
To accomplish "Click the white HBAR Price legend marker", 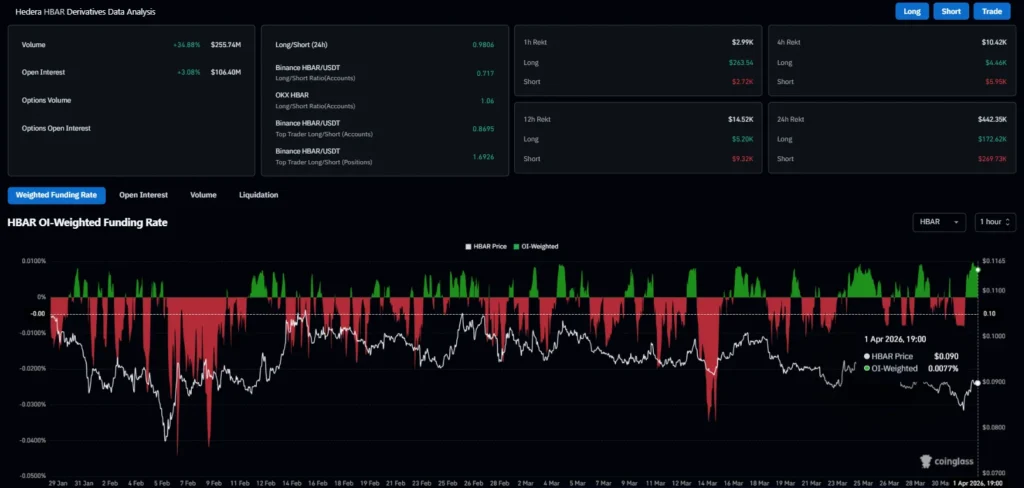I will tap(468, 245).
